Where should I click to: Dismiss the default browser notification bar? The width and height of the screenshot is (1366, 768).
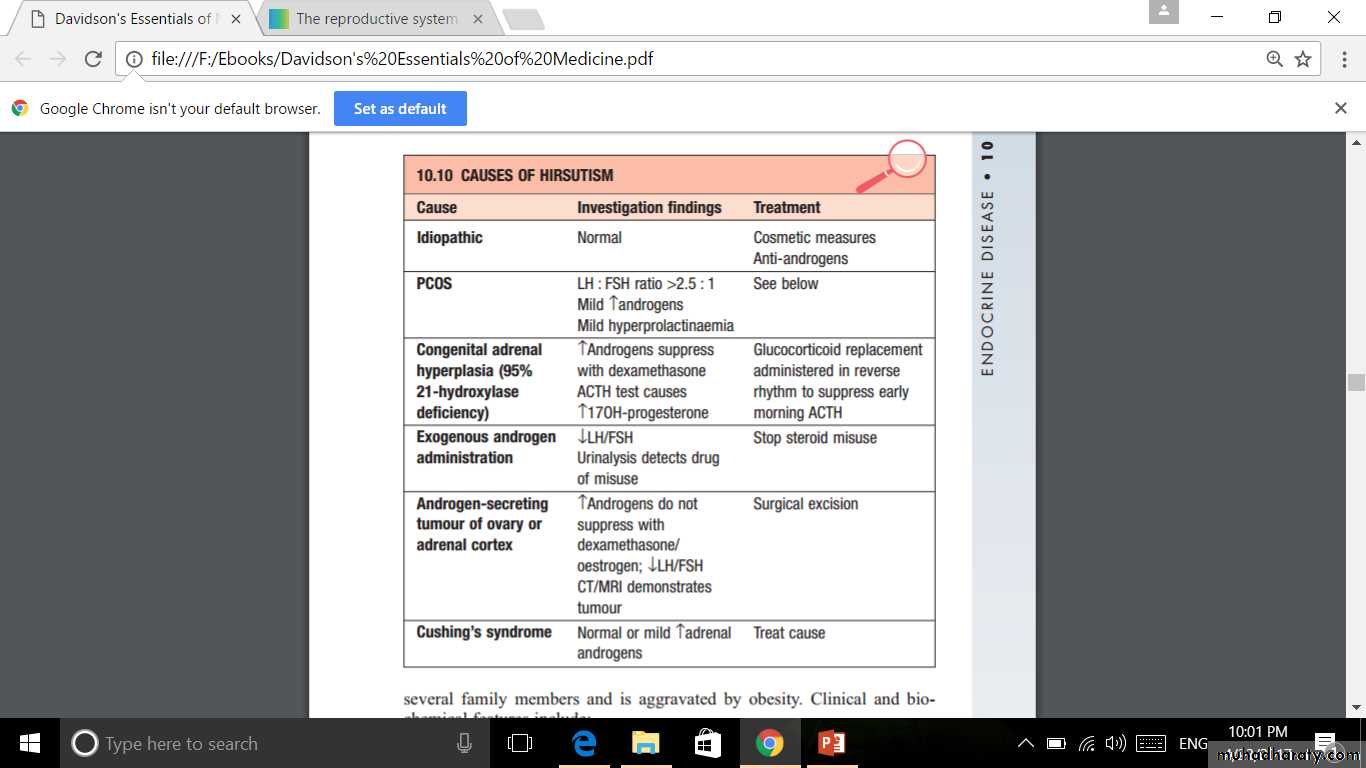click(x=1341, y=108)
